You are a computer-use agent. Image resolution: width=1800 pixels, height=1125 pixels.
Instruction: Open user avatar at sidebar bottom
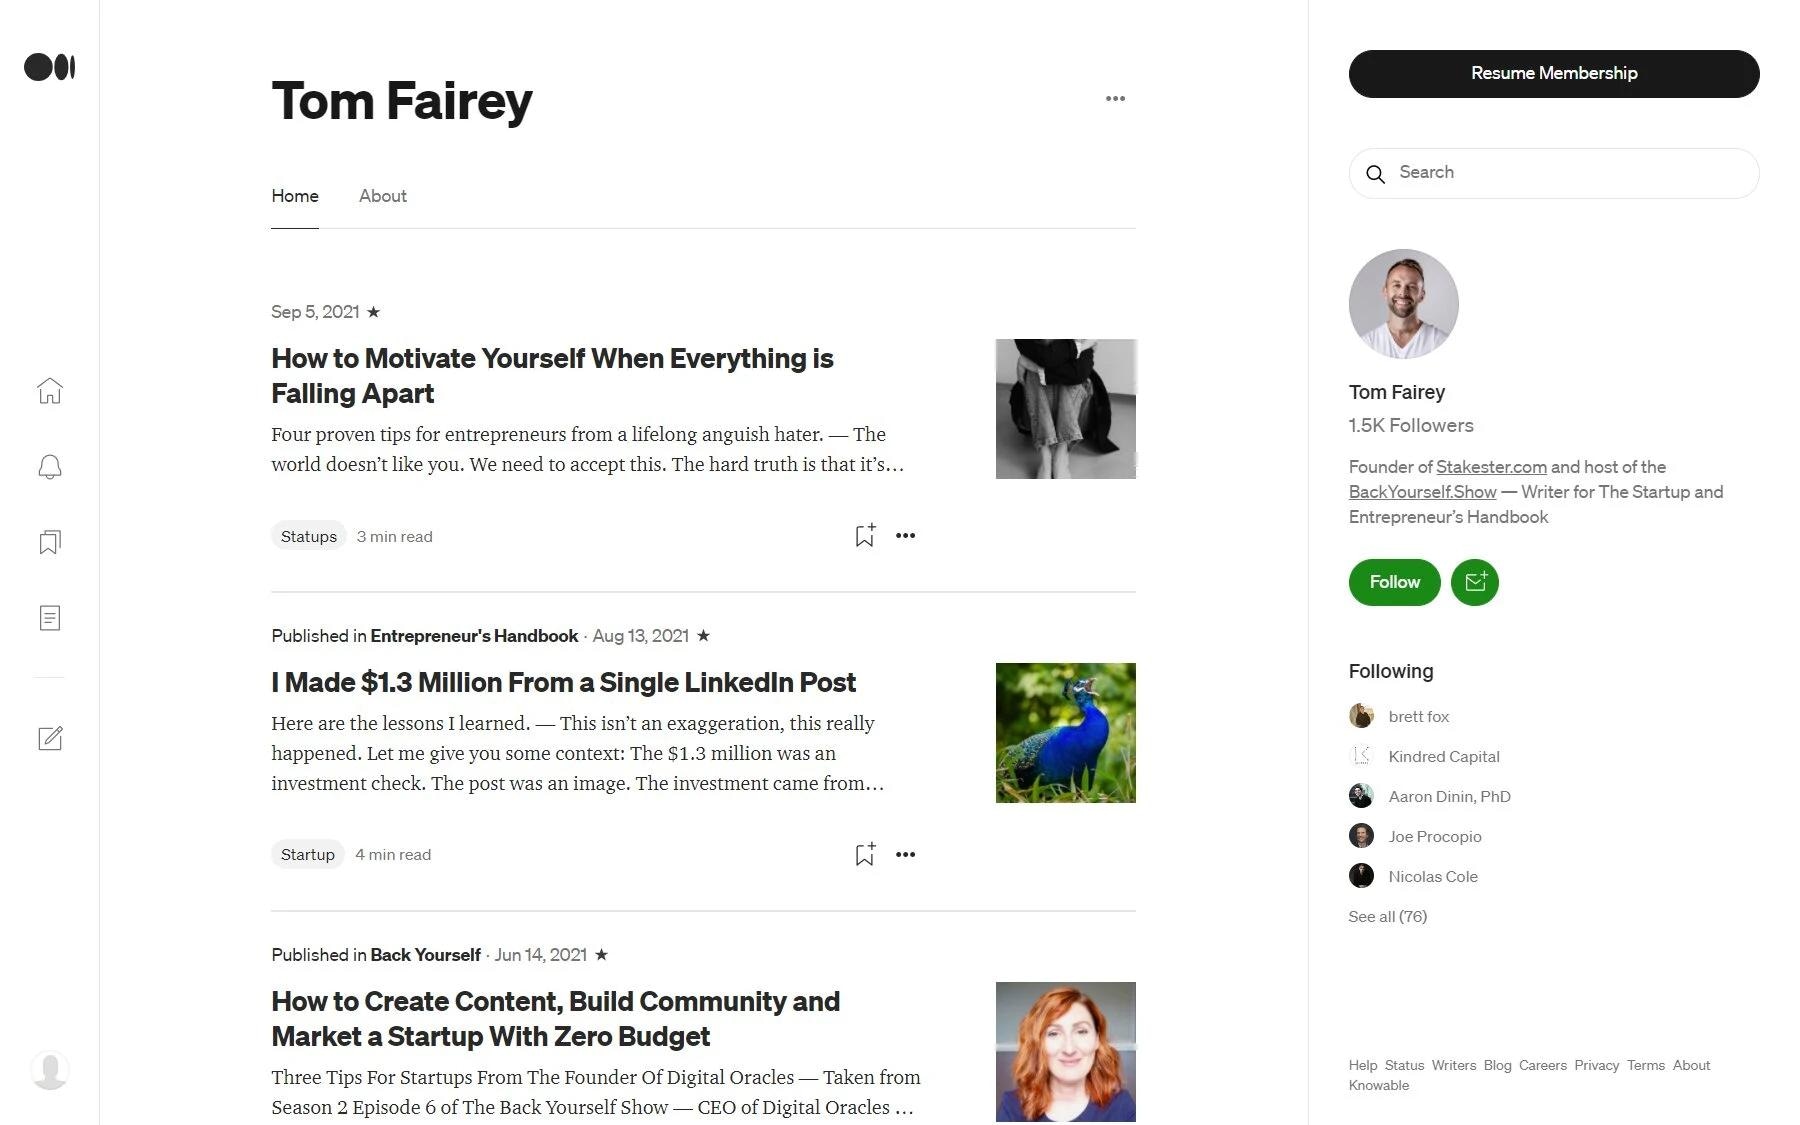point(50,1070)
